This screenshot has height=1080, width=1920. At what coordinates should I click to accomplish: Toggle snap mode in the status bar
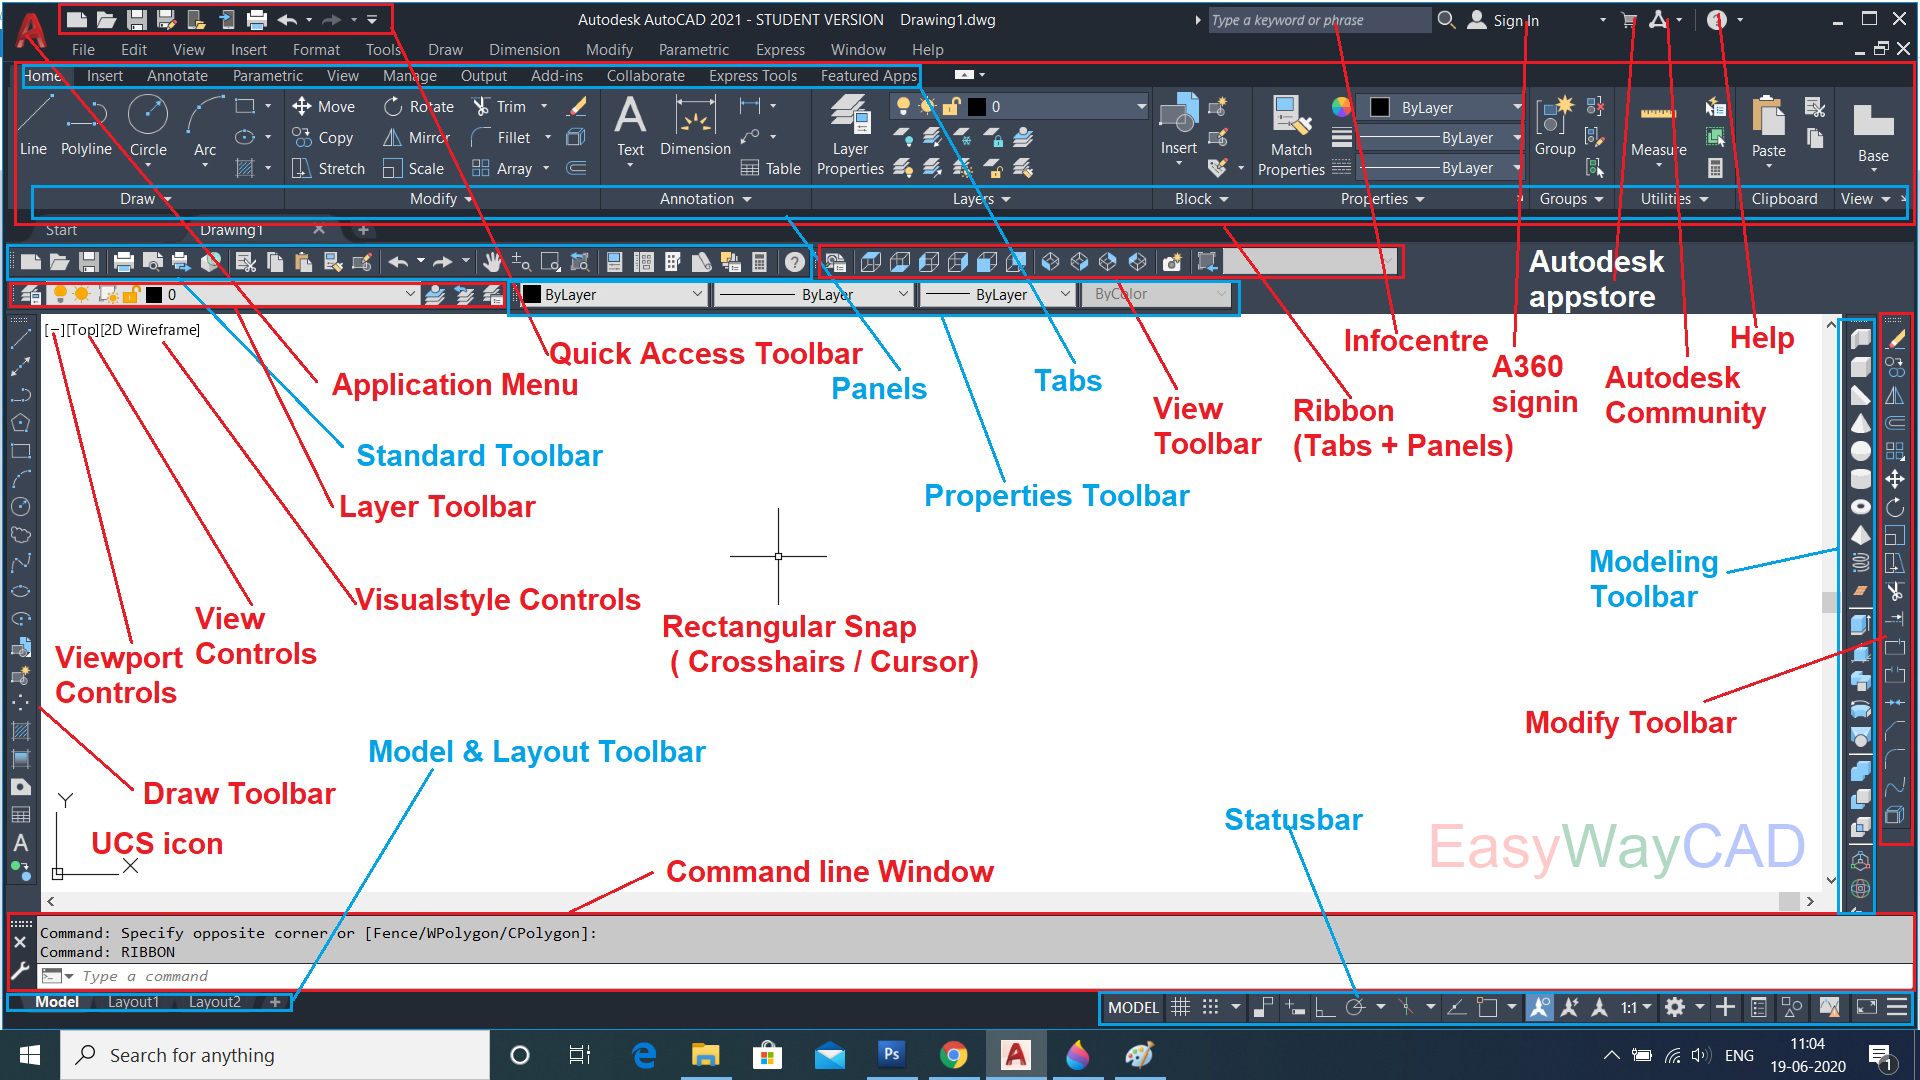tap(1210, 1007)
